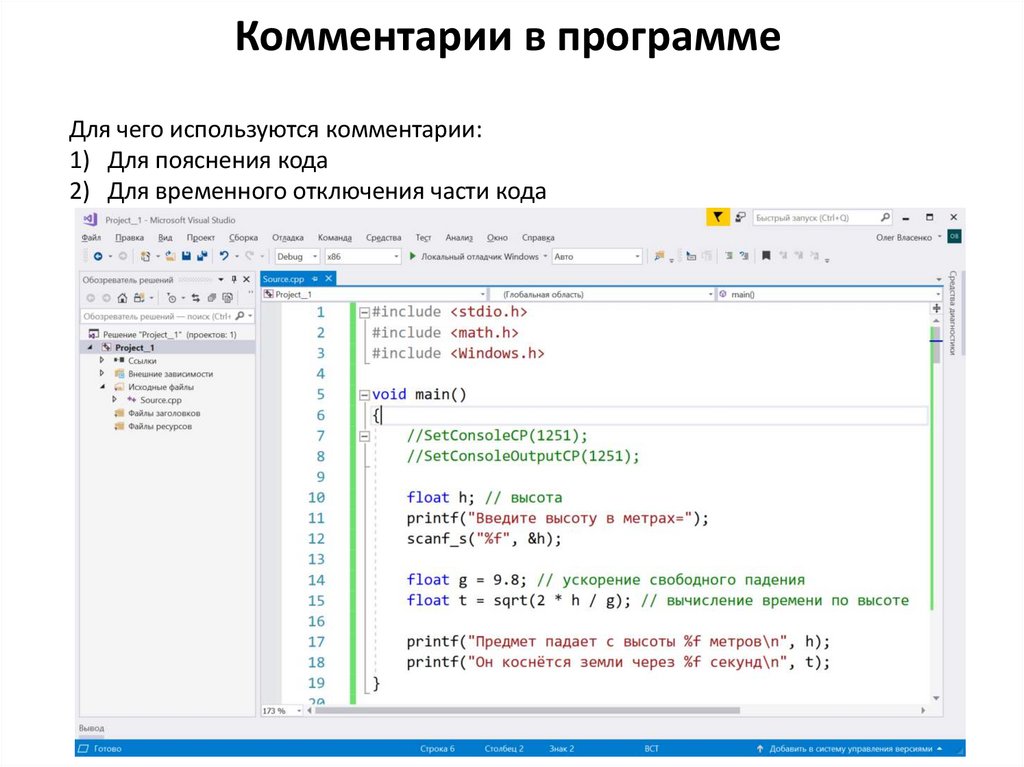This screenshot has height=767, width=1024.
Task: Start the debugger with the green play icon
Action: point(412,256)
